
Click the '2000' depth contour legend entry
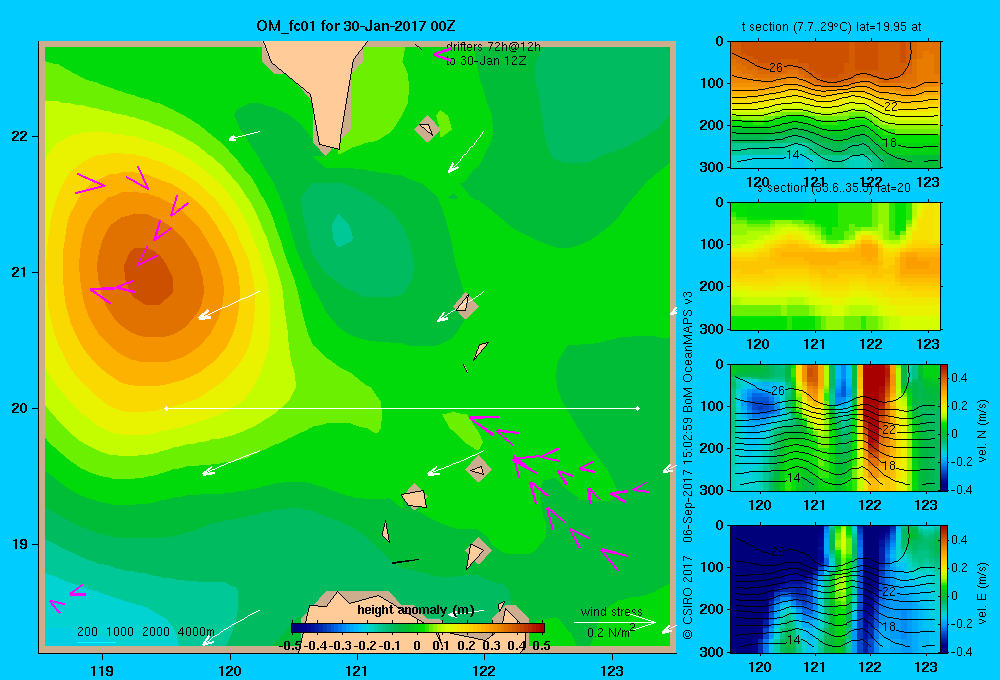[156, 632]
